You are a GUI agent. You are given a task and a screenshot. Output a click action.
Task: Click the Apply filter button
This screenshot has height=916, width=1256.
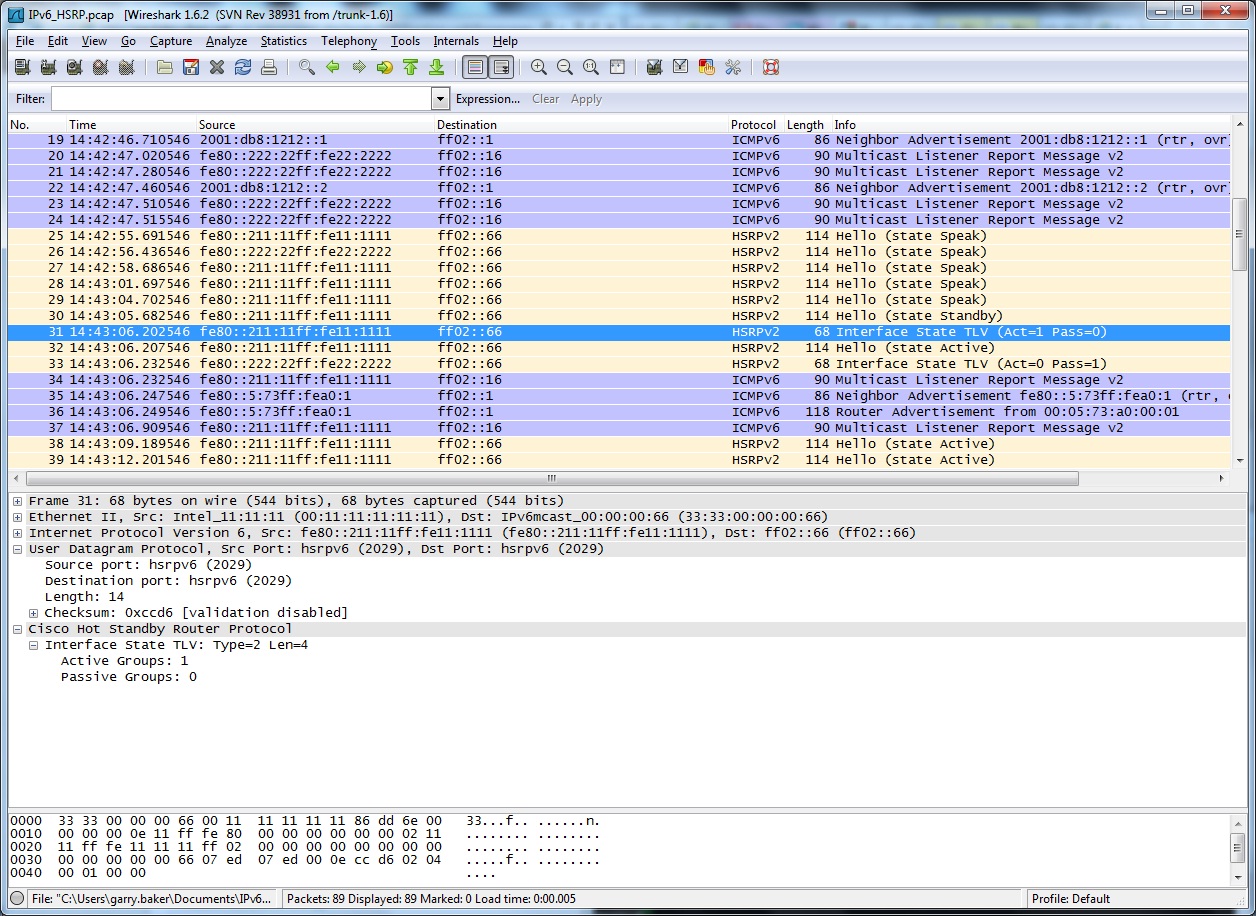[x=586, y=99]
